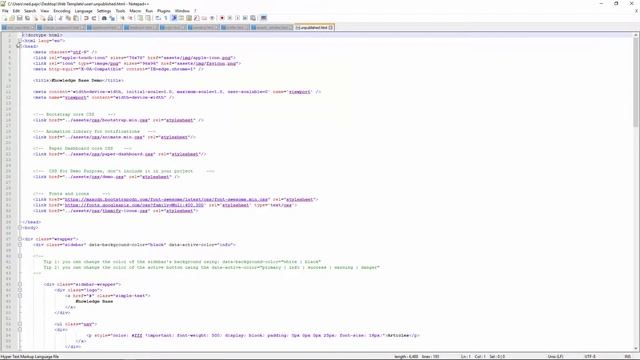
Task: Click the Ln : 1 status entry
Action: click(466, 357)
